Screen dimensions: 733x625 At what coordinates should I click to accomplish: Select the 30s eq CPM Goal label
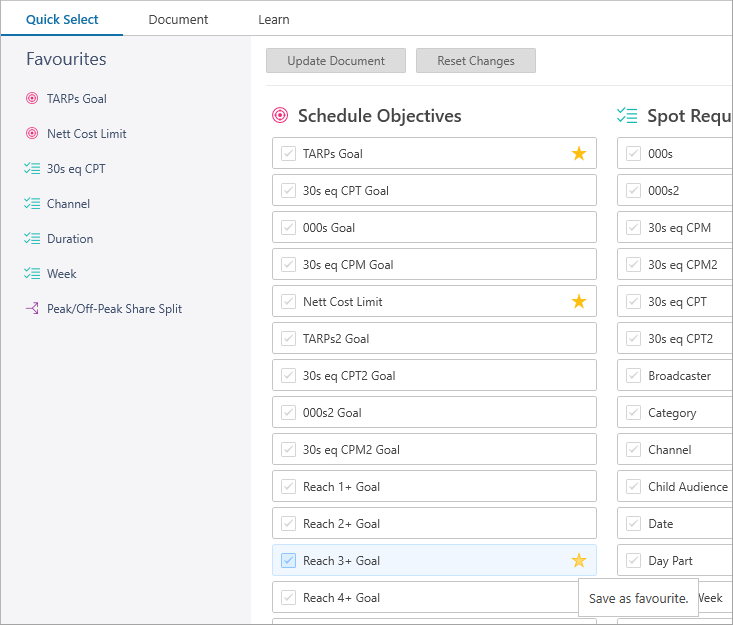pyautogui.click(x=348, y=265)
